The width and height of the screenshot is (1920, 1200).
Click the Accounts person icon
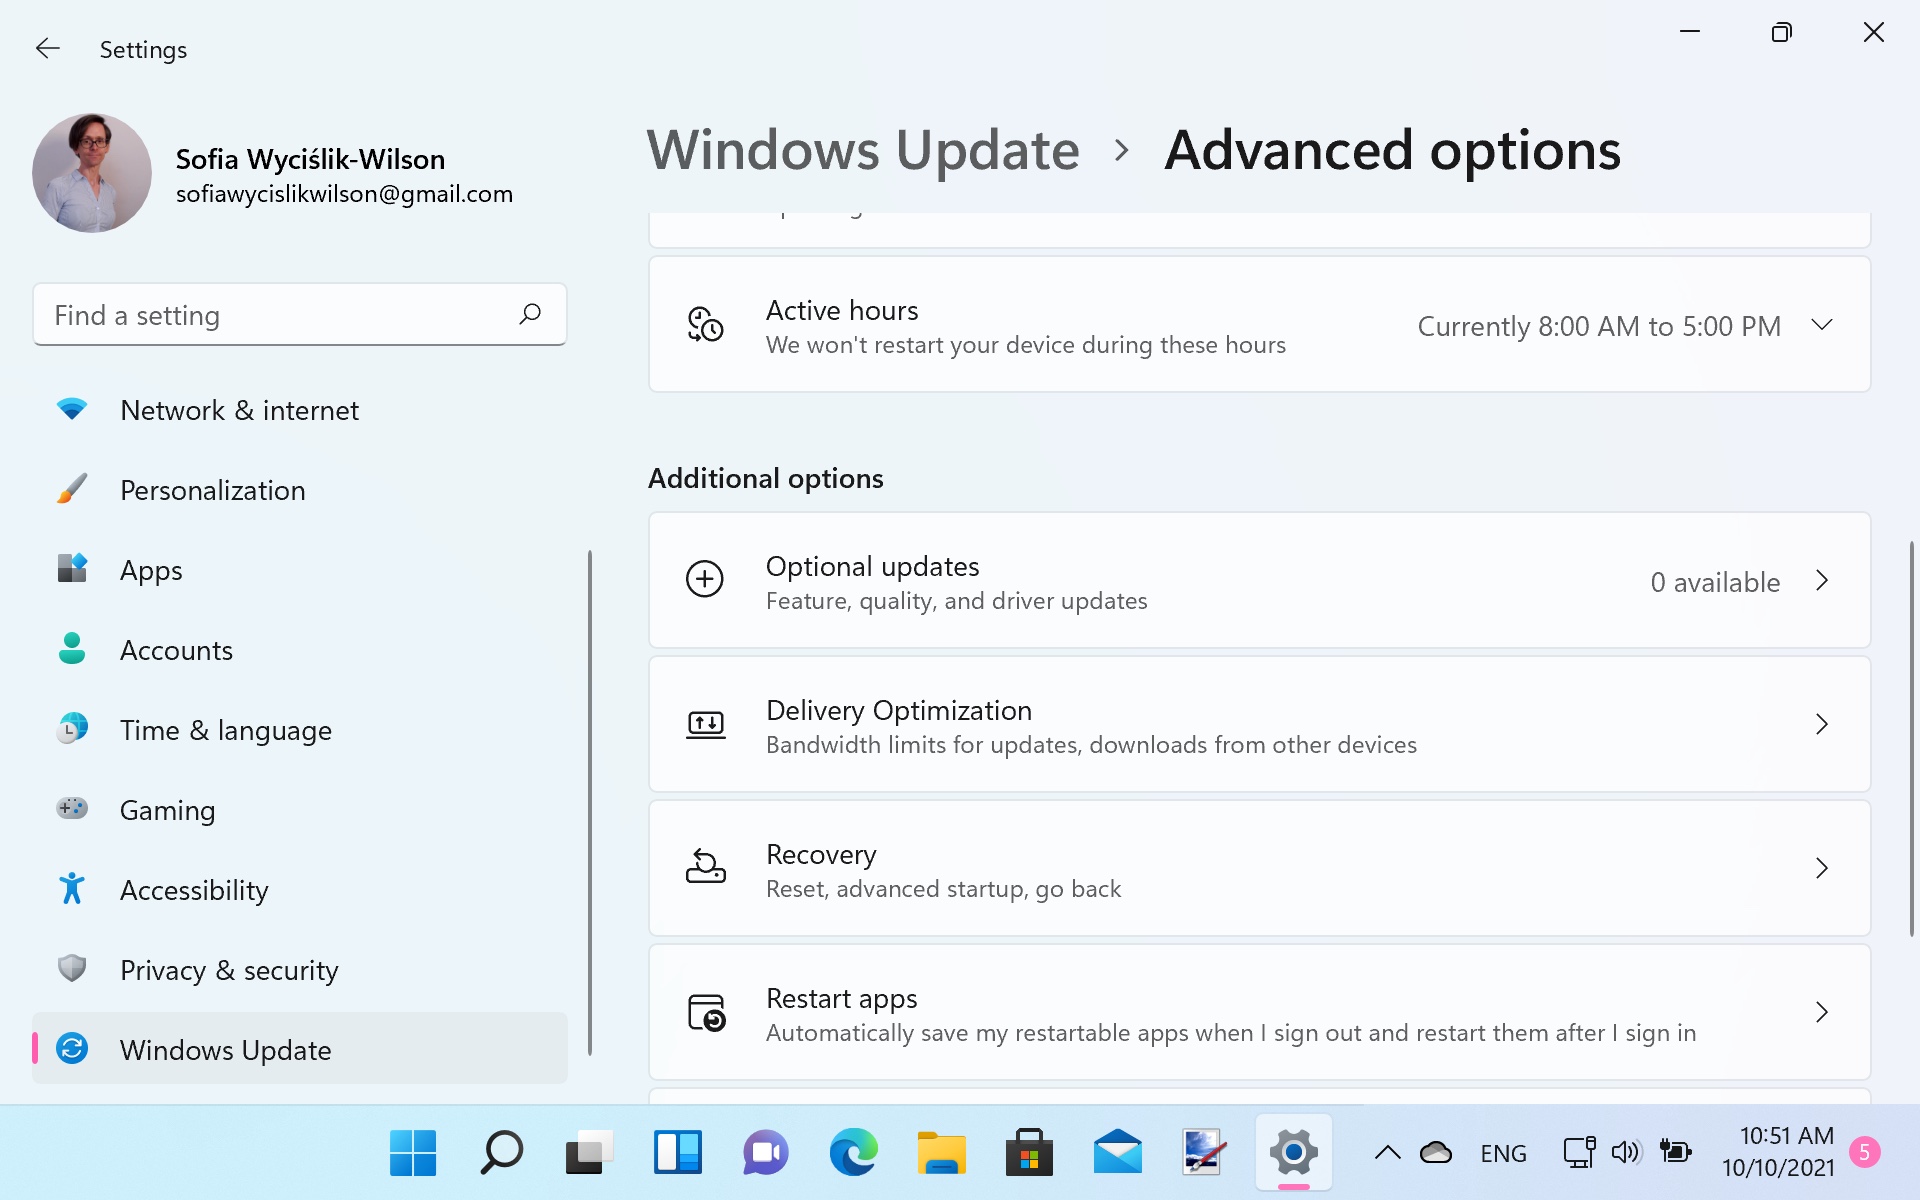click(72, 649)
